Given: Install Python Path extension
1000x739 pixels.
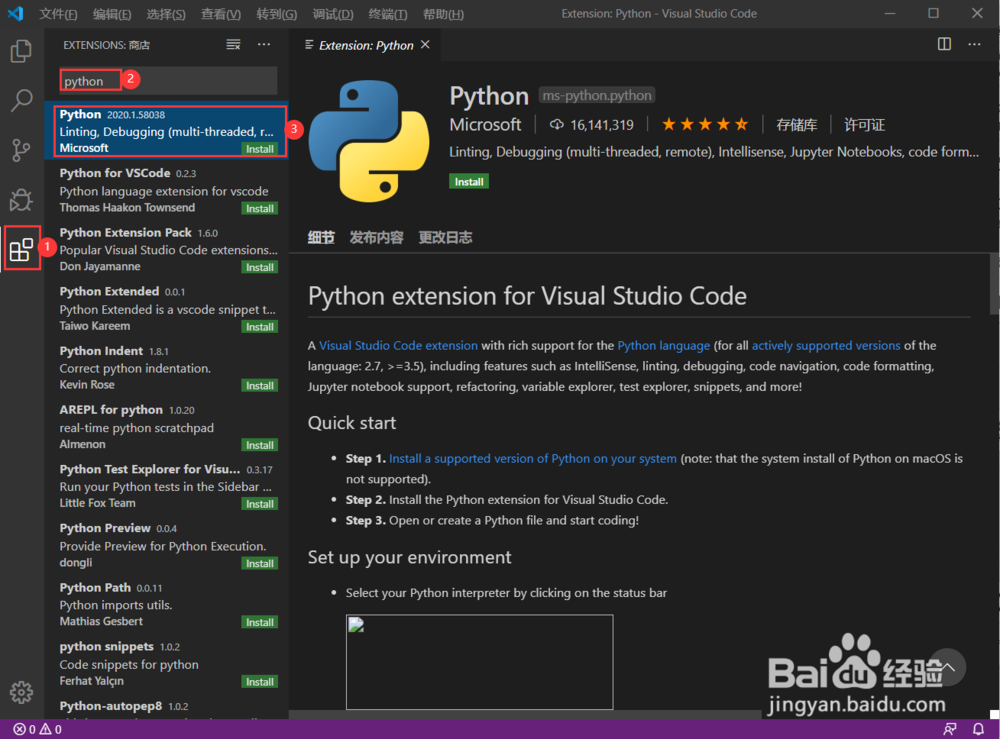Looking at the screenshot, I should point(260,622).
